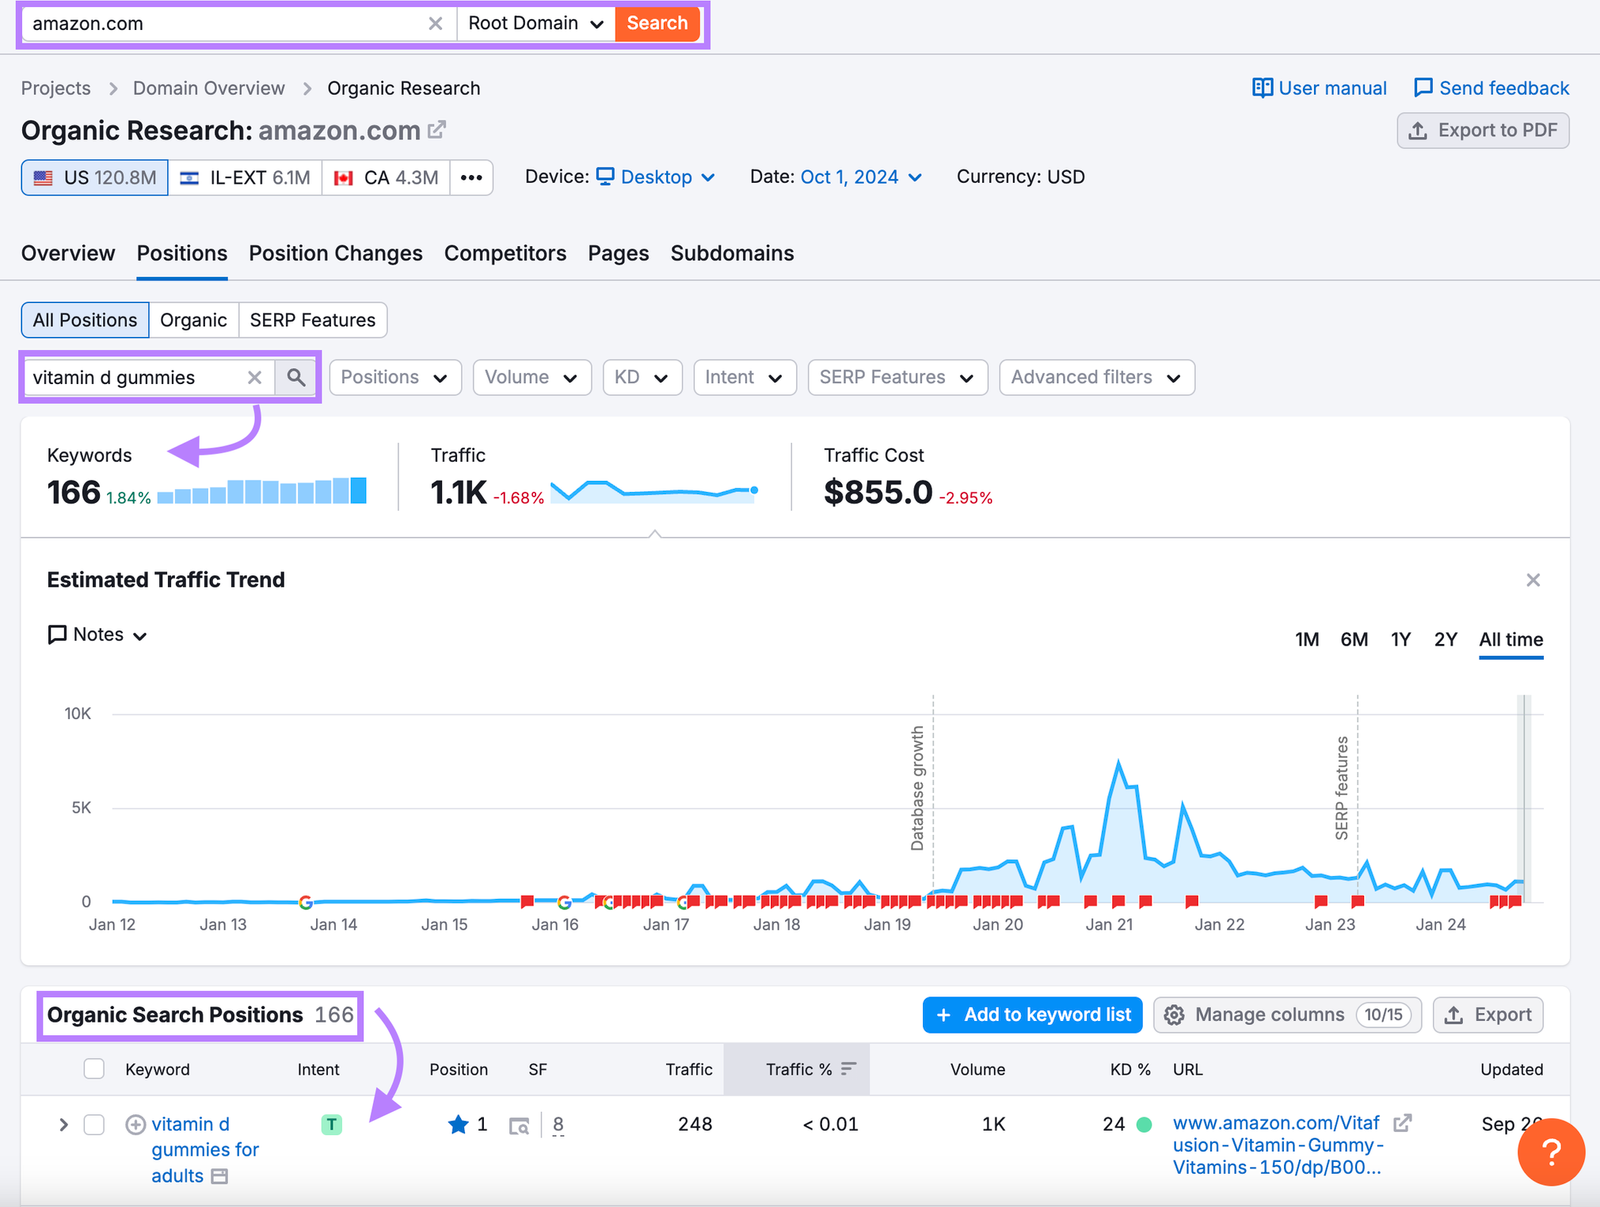Open the User manual
This screenshot has height=1207, width=1600.
1331,87
